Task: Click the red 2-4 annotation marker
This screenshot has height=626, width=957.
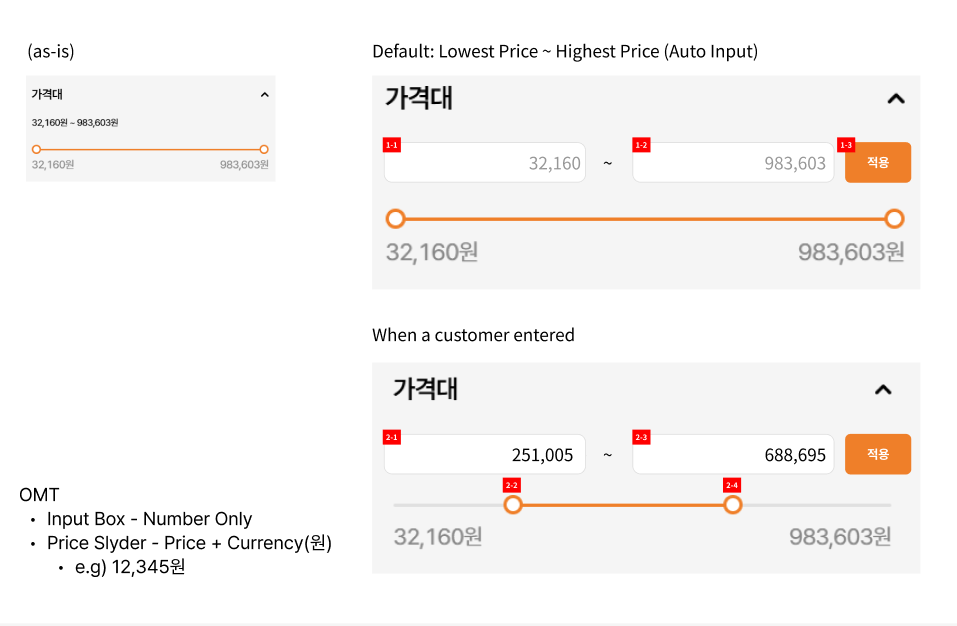Action: pos(732,485)
